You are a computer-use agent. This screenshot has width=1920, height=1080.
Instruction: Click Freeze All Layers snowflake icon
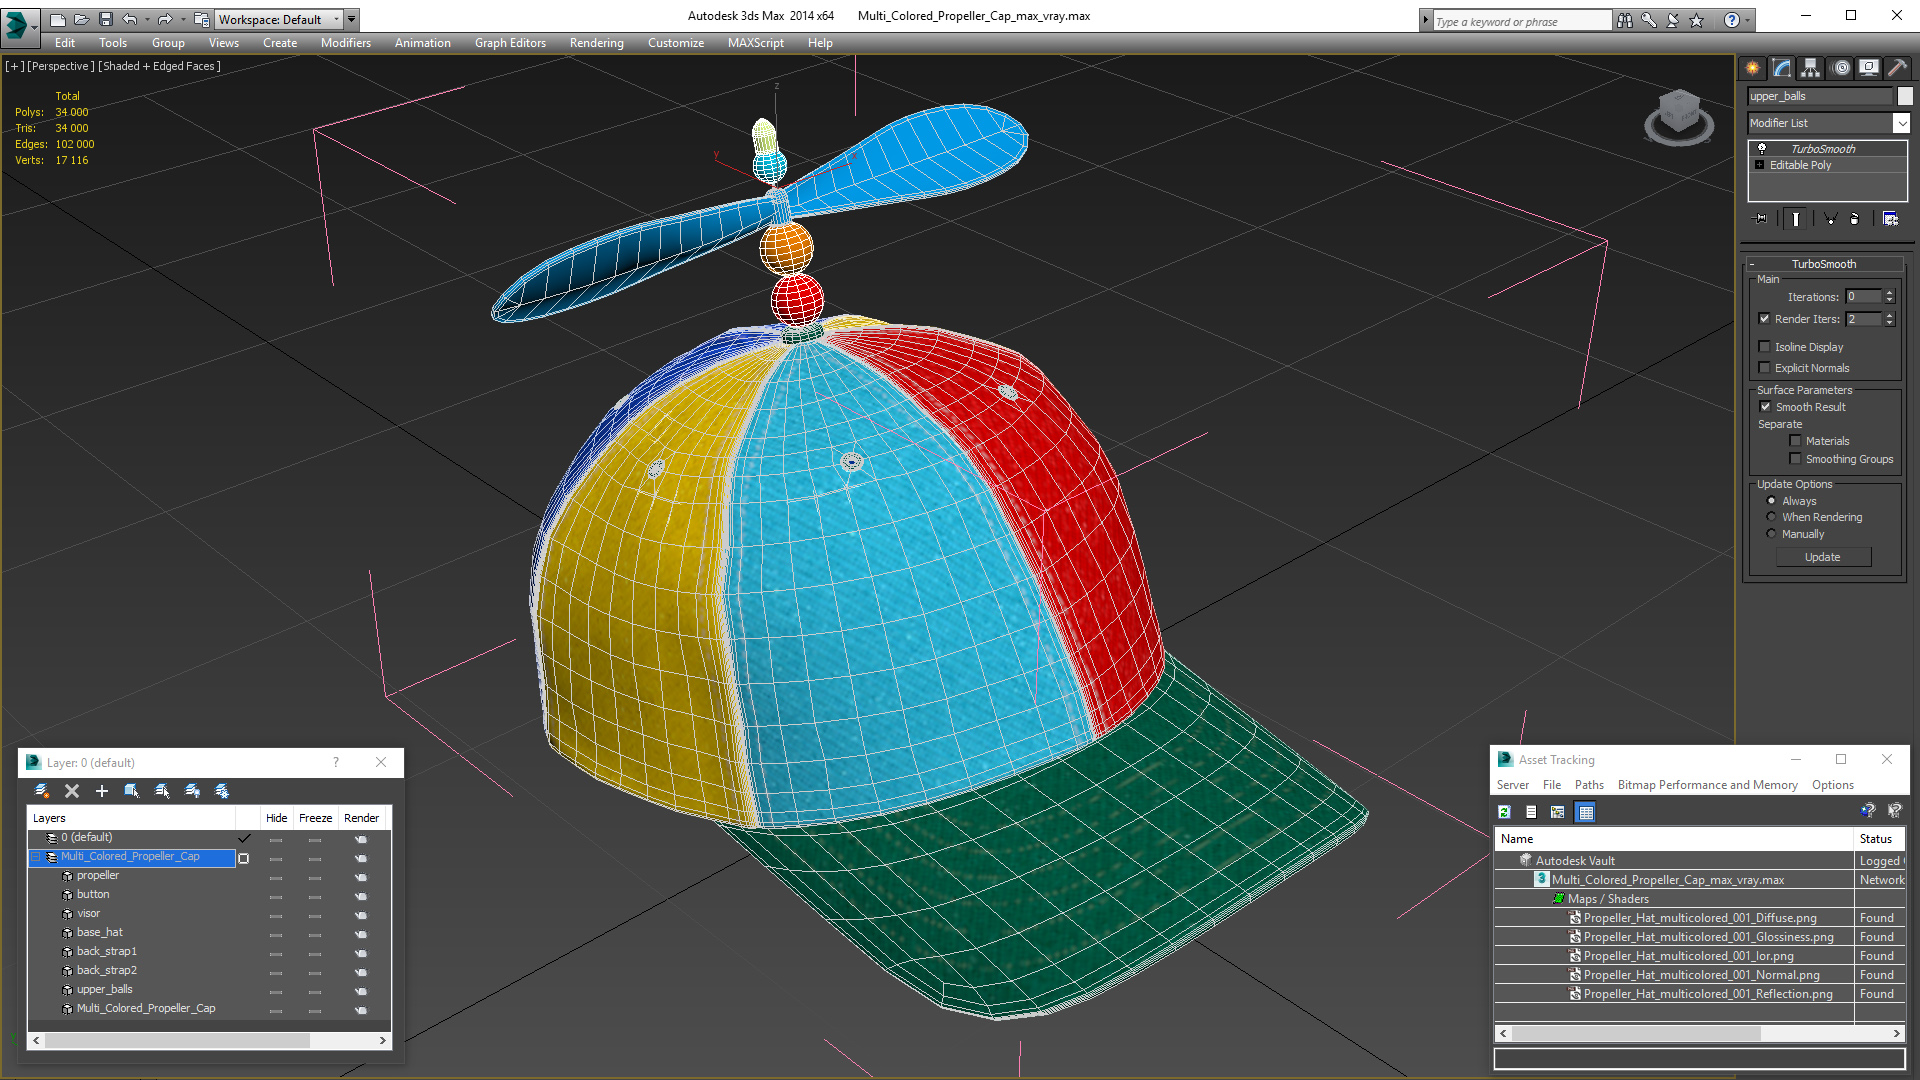coord(222,791)
